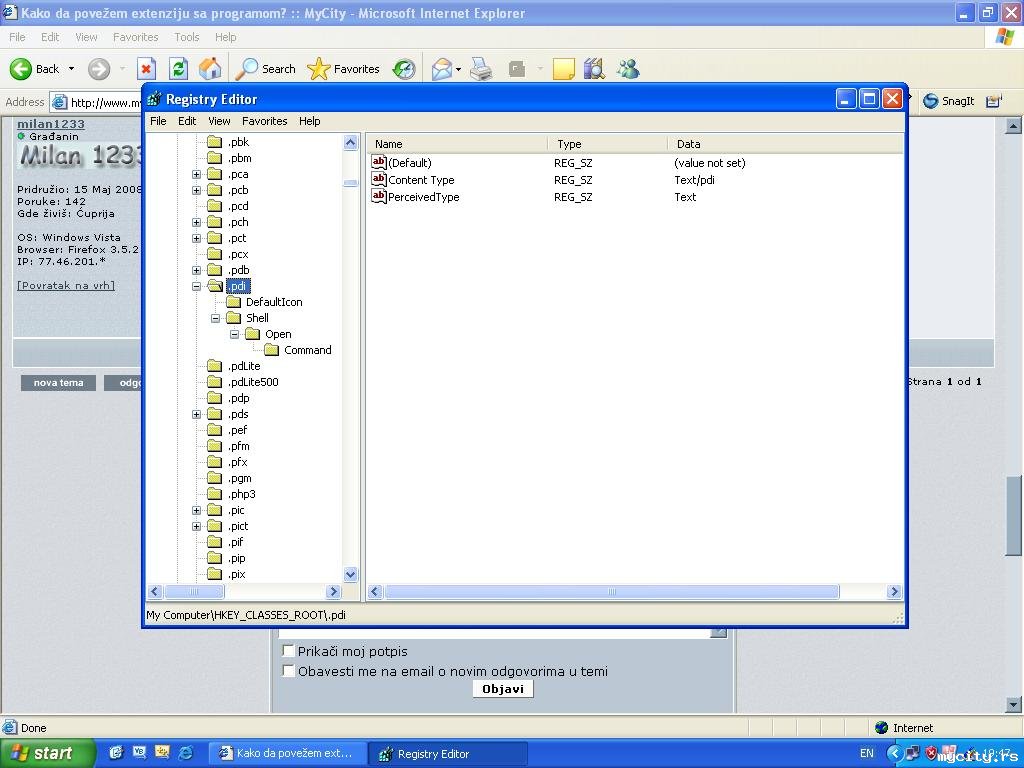Collapse the Open subkey under Shell
Viewport: 1024px width, 768px height.
[235, 334]
